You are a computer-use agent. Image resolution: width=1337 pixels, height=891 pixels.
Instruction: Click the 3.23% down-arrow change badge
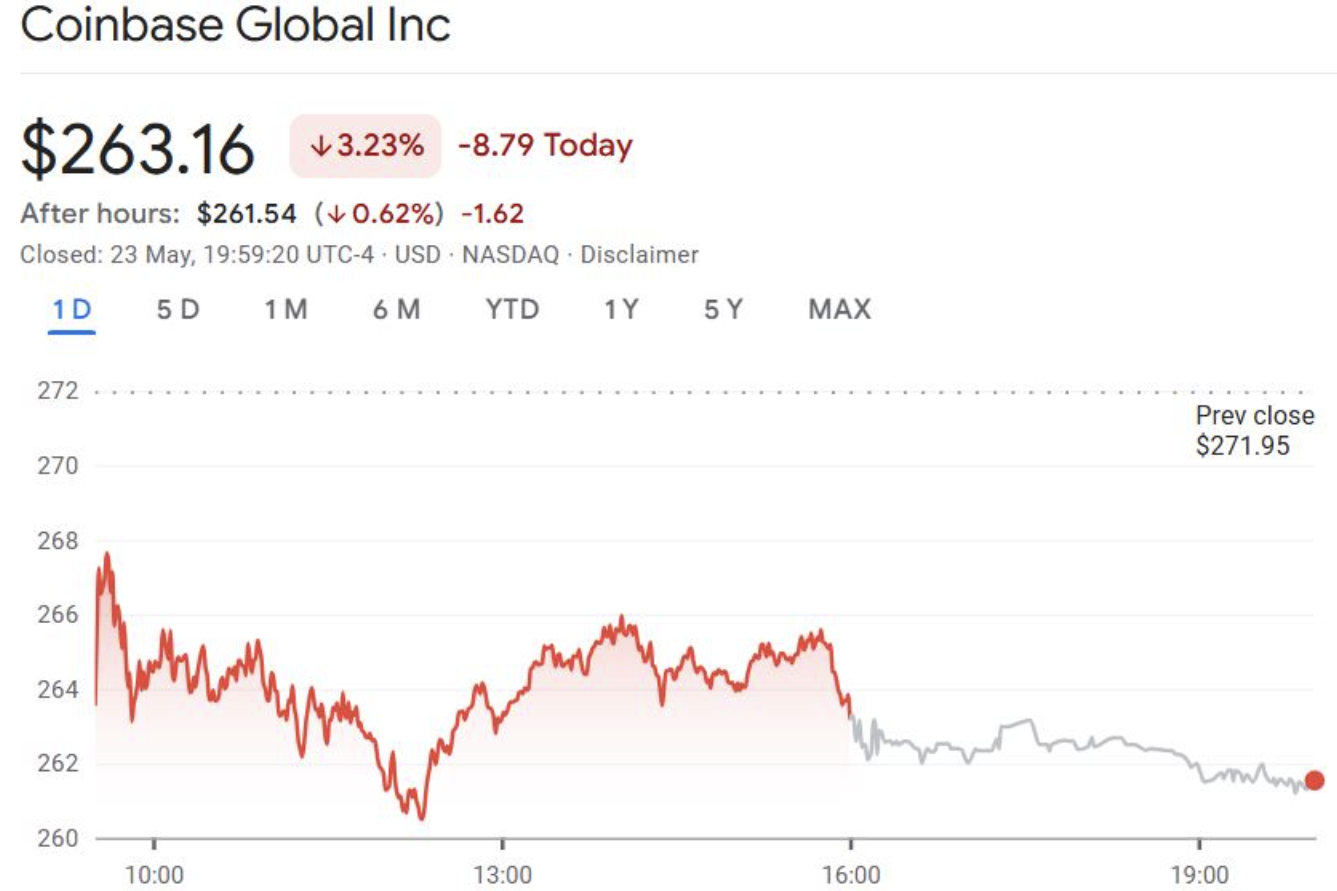tap(365, 146)
